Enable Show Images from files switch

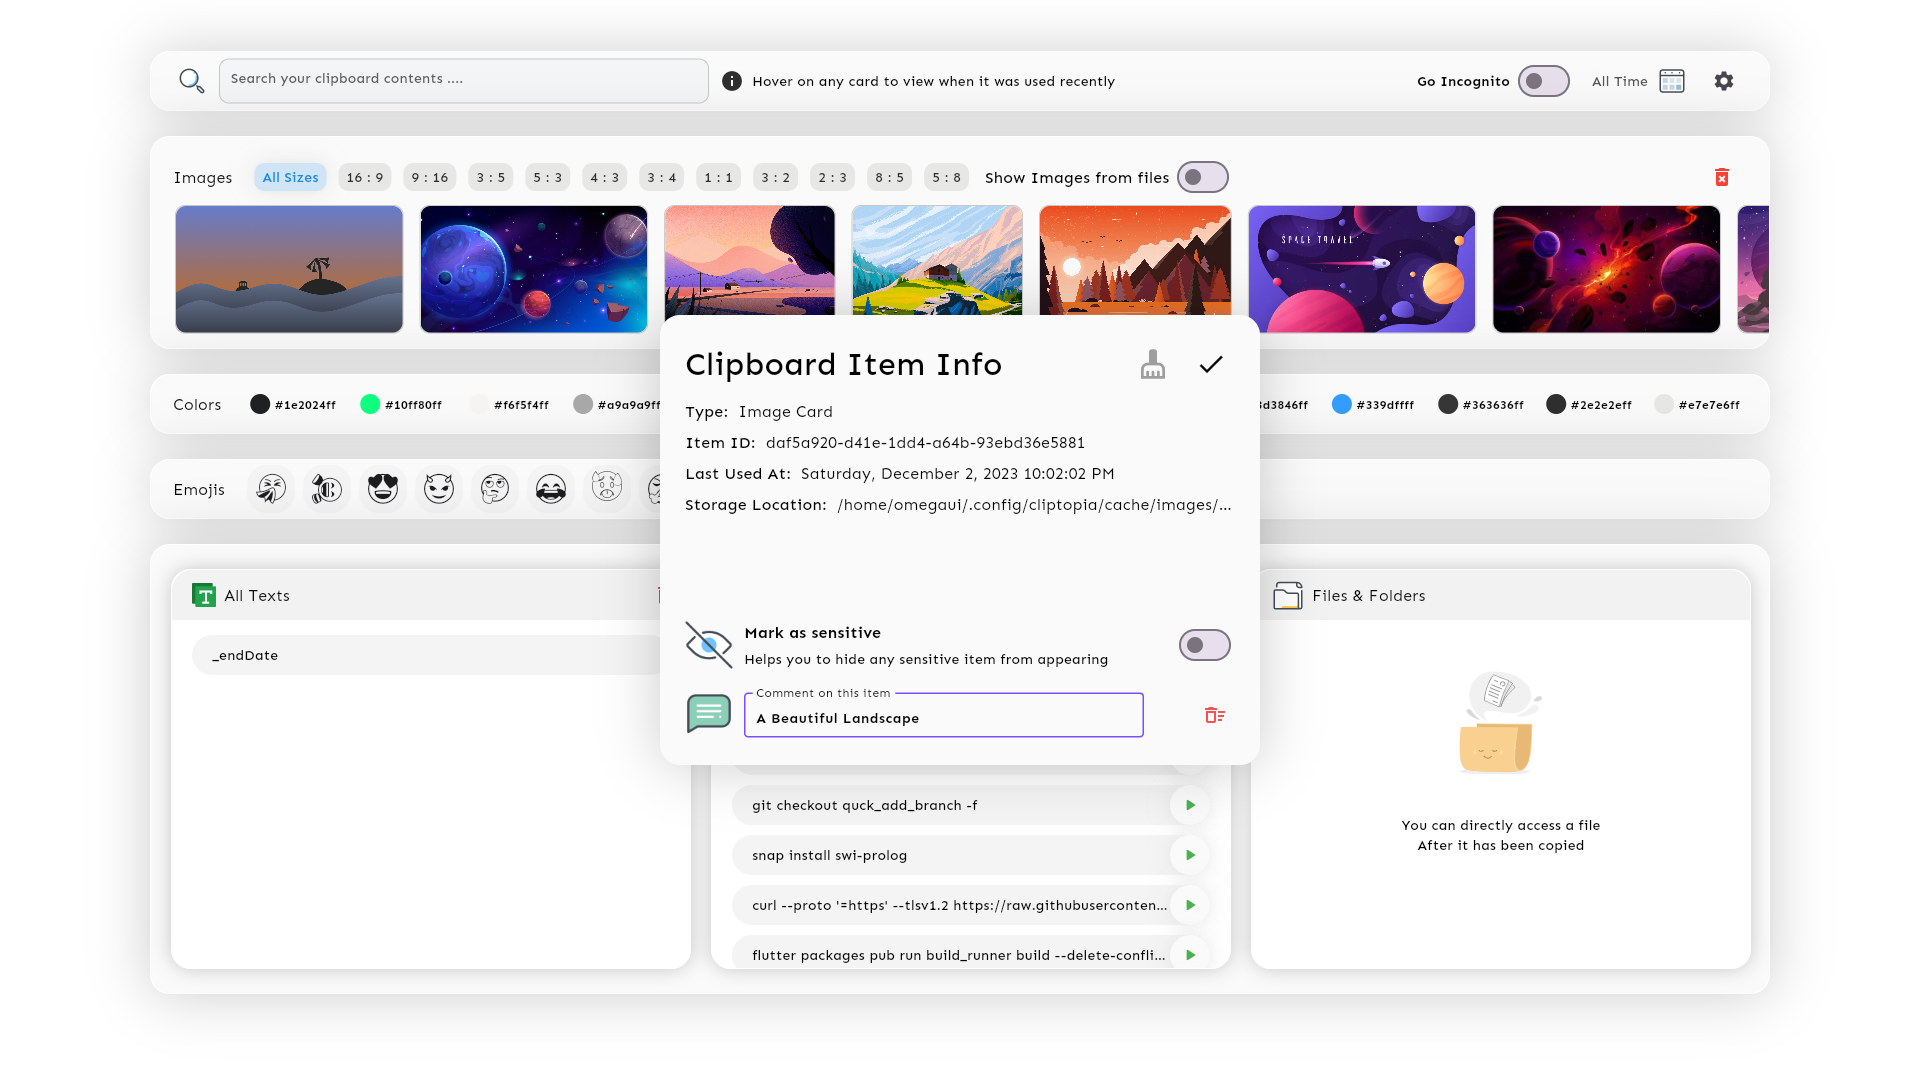(x=1202, y=177)
